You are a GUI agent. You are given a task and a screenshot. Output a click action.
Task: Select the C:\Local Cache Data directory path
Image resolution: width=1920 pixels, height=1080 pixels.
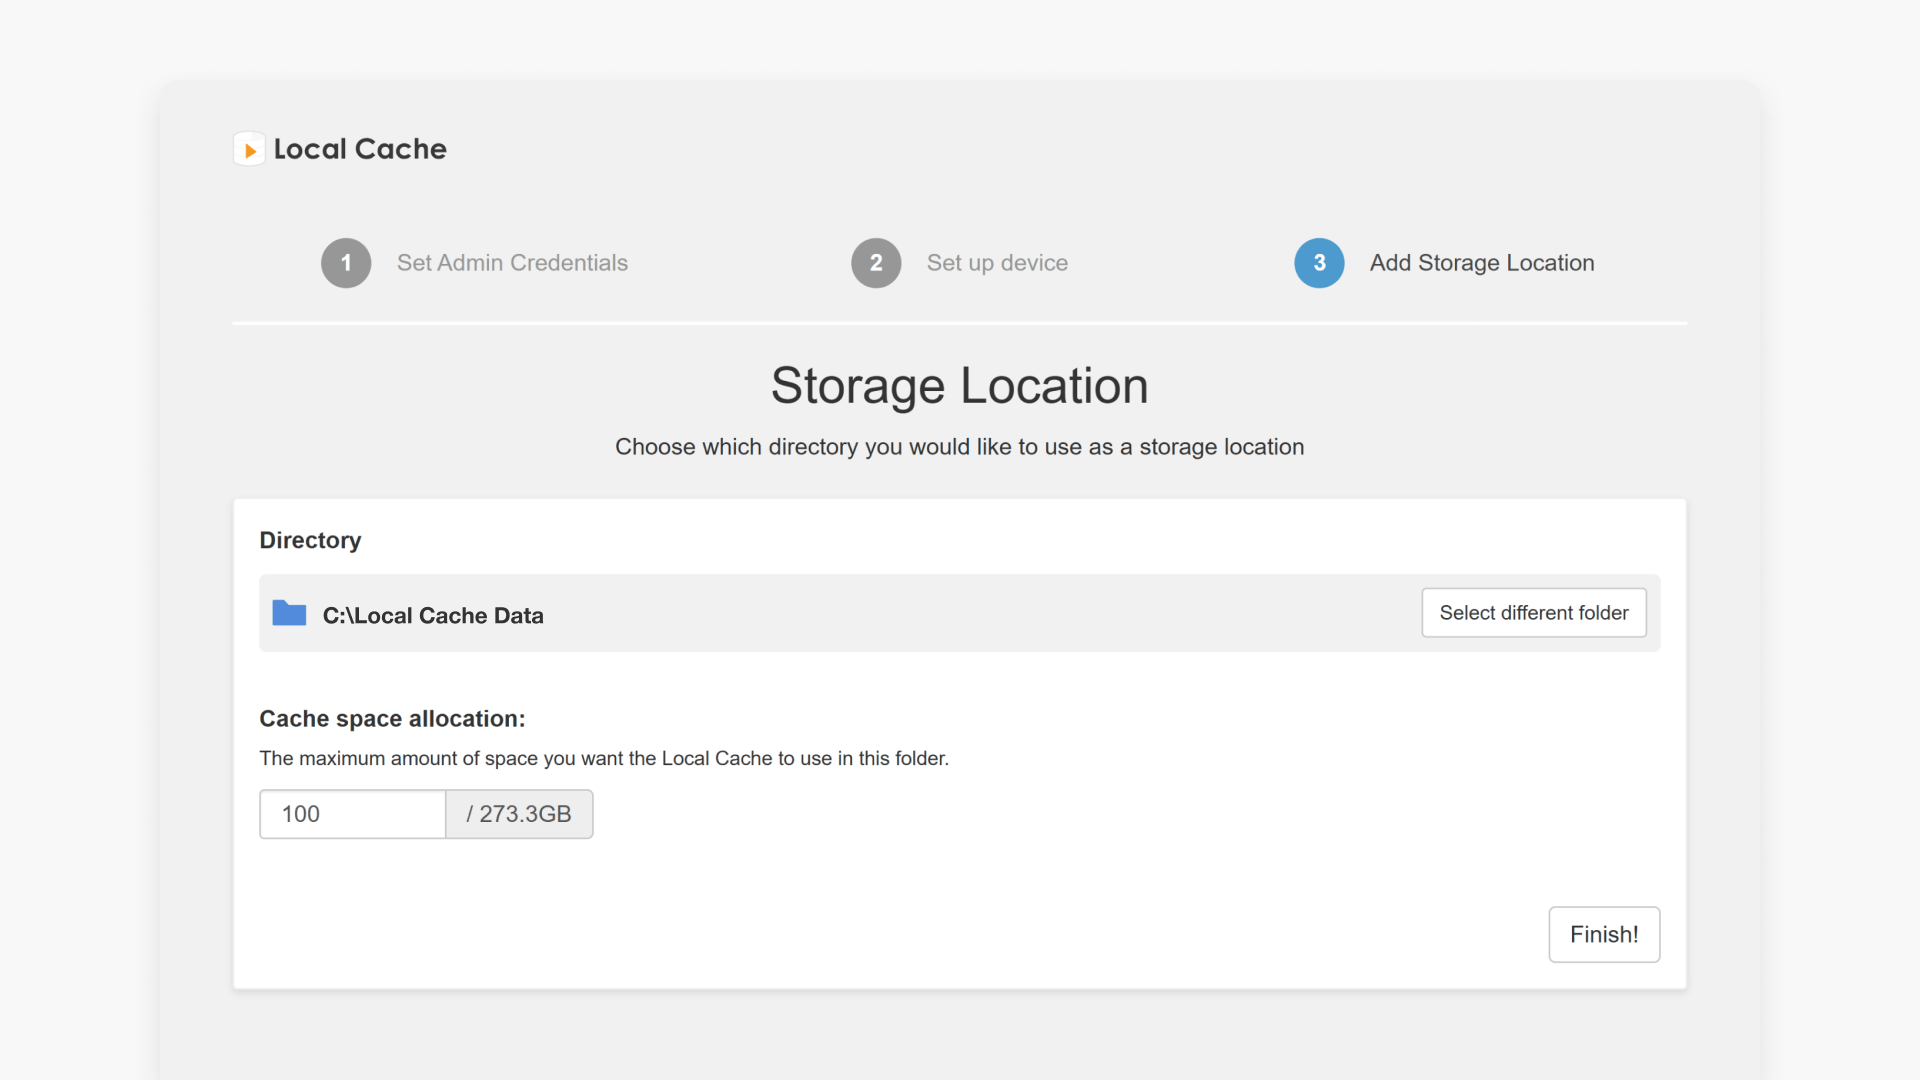[x=432, y=615]
